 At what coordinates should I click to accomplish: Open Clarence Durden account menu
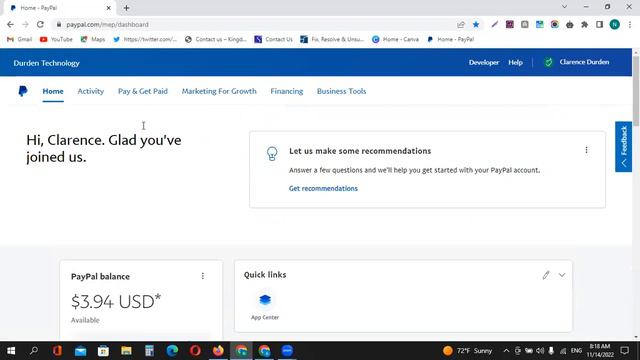tap(584, 62)
